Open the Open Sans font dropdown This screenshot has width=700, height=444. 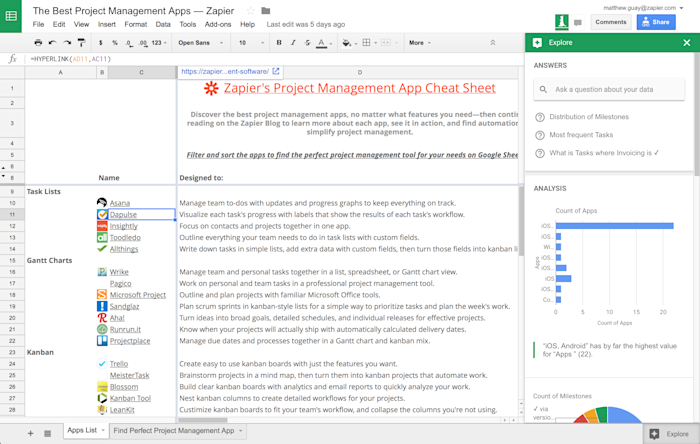pos(200,43)
